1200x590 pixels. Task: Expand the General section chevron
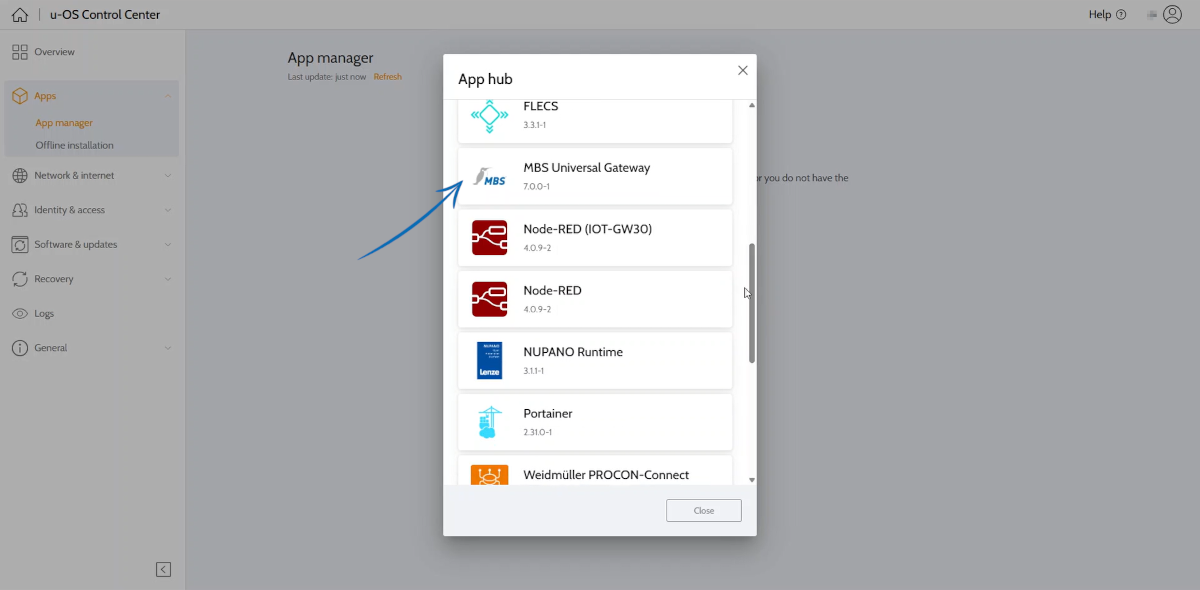[168, 348]
